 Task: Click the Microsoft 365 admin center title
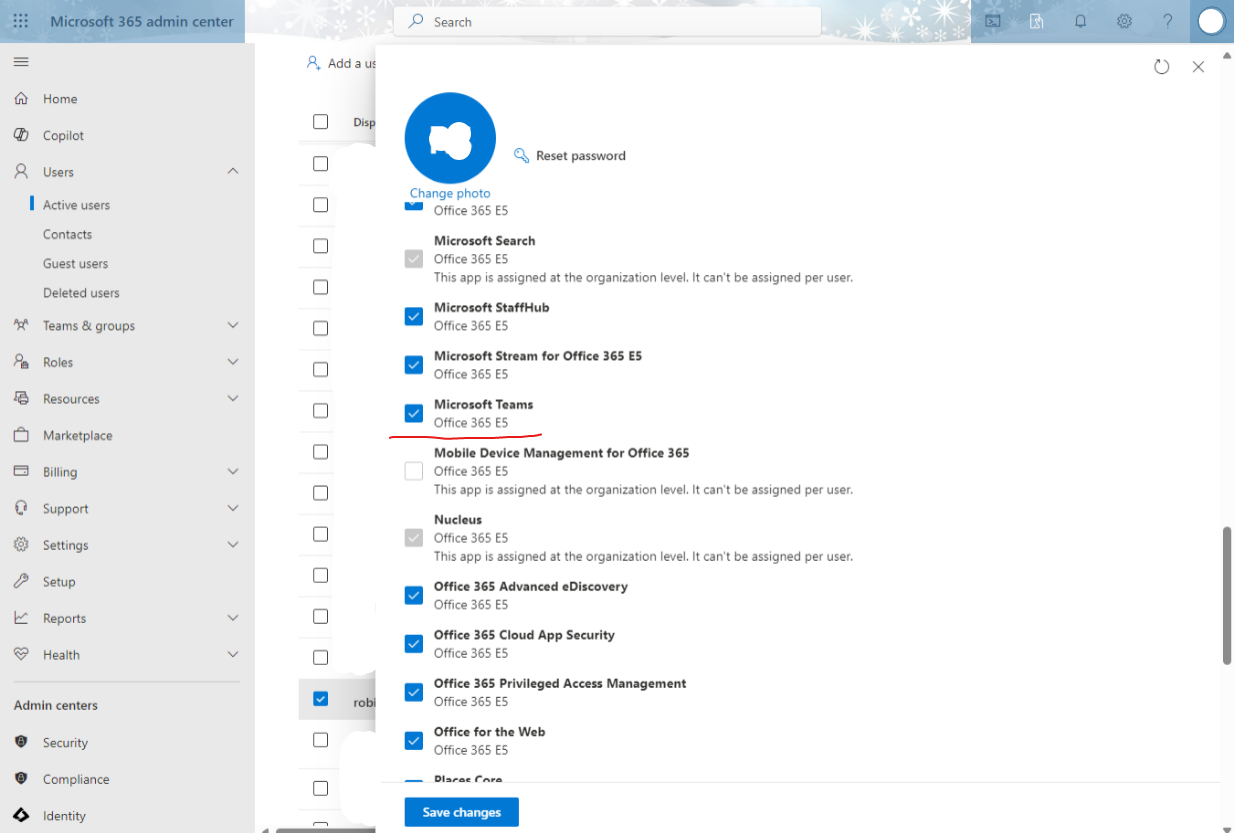(142, 21)
